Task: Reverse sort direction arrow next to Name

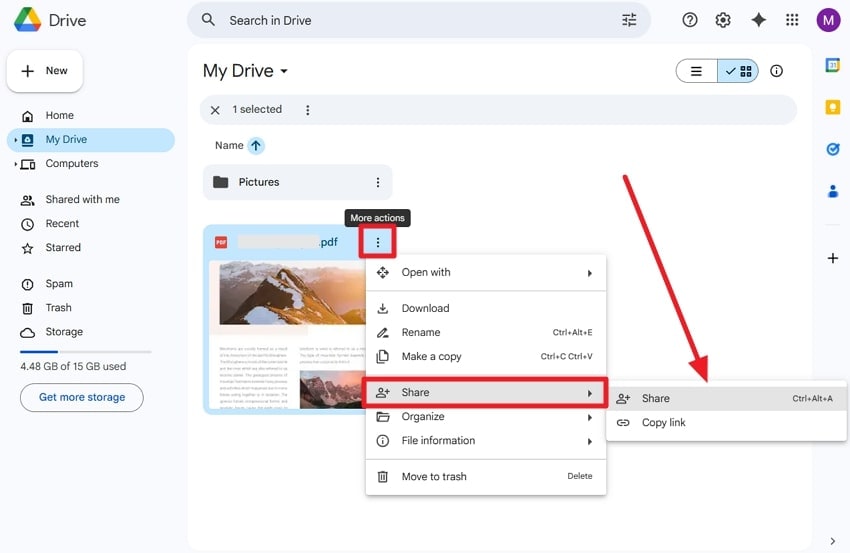Action: click(256, 146)
